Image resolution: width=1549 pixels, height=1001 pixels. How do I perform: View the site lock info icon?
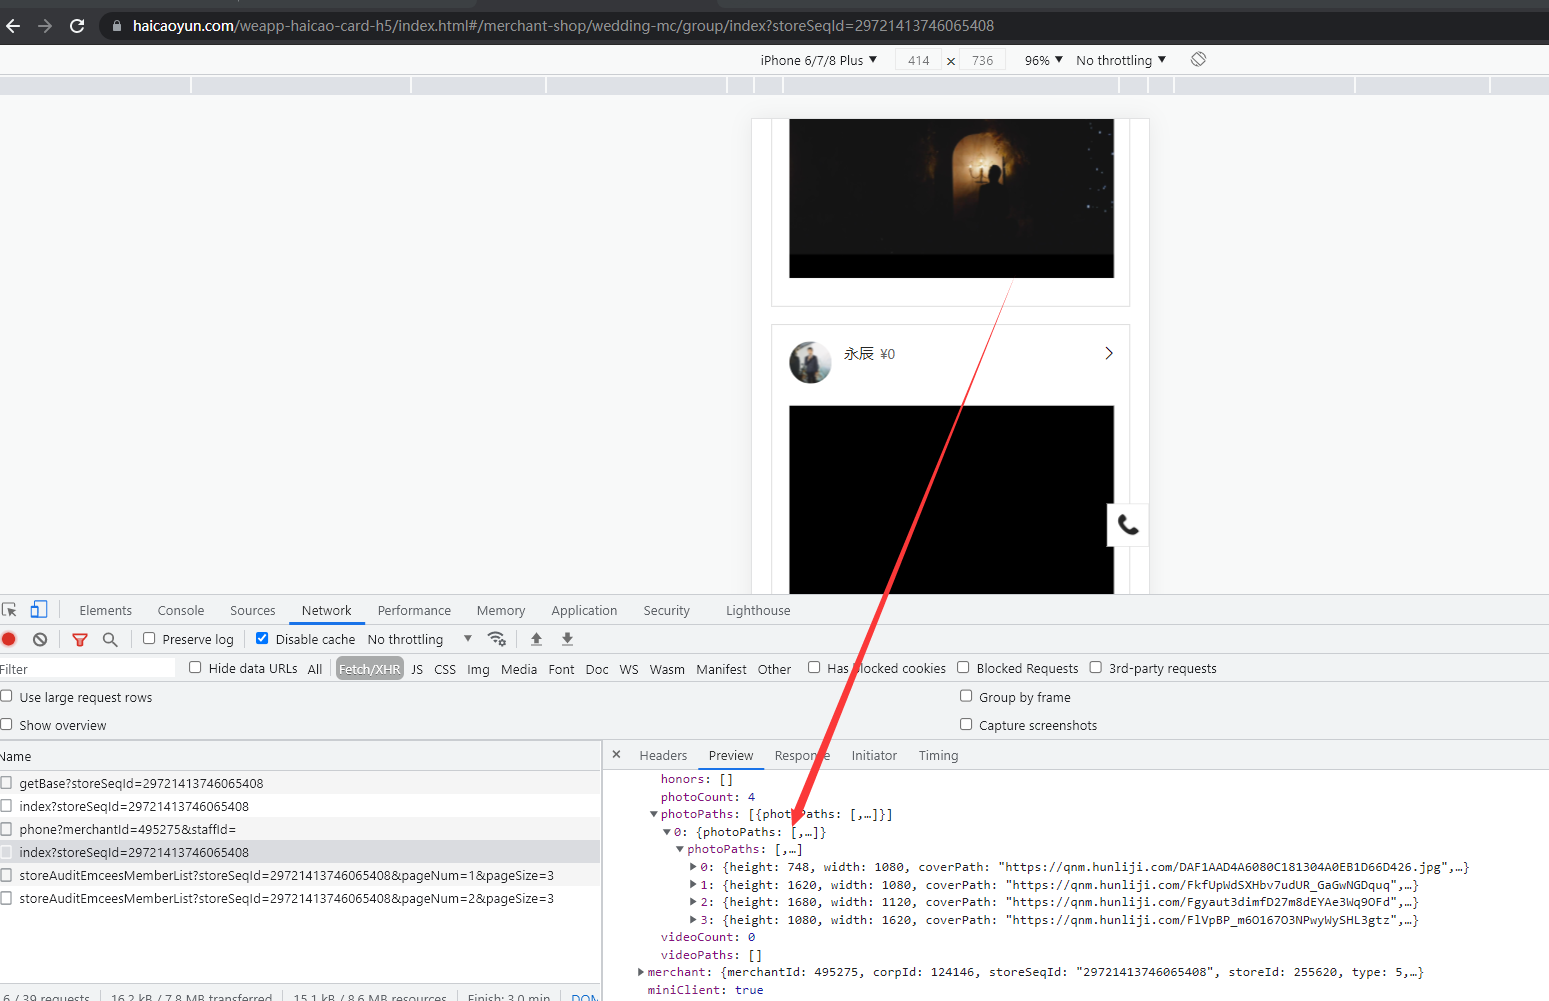tap(117, 26)
